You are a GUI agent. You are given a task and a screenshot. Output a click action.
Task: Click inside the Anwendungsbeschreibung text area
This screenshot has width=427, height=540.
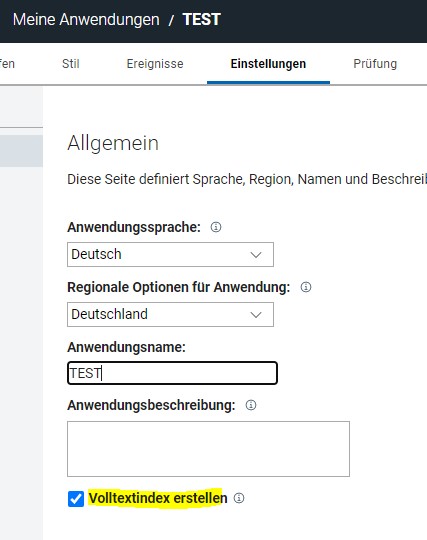click(x=208, y=449)
